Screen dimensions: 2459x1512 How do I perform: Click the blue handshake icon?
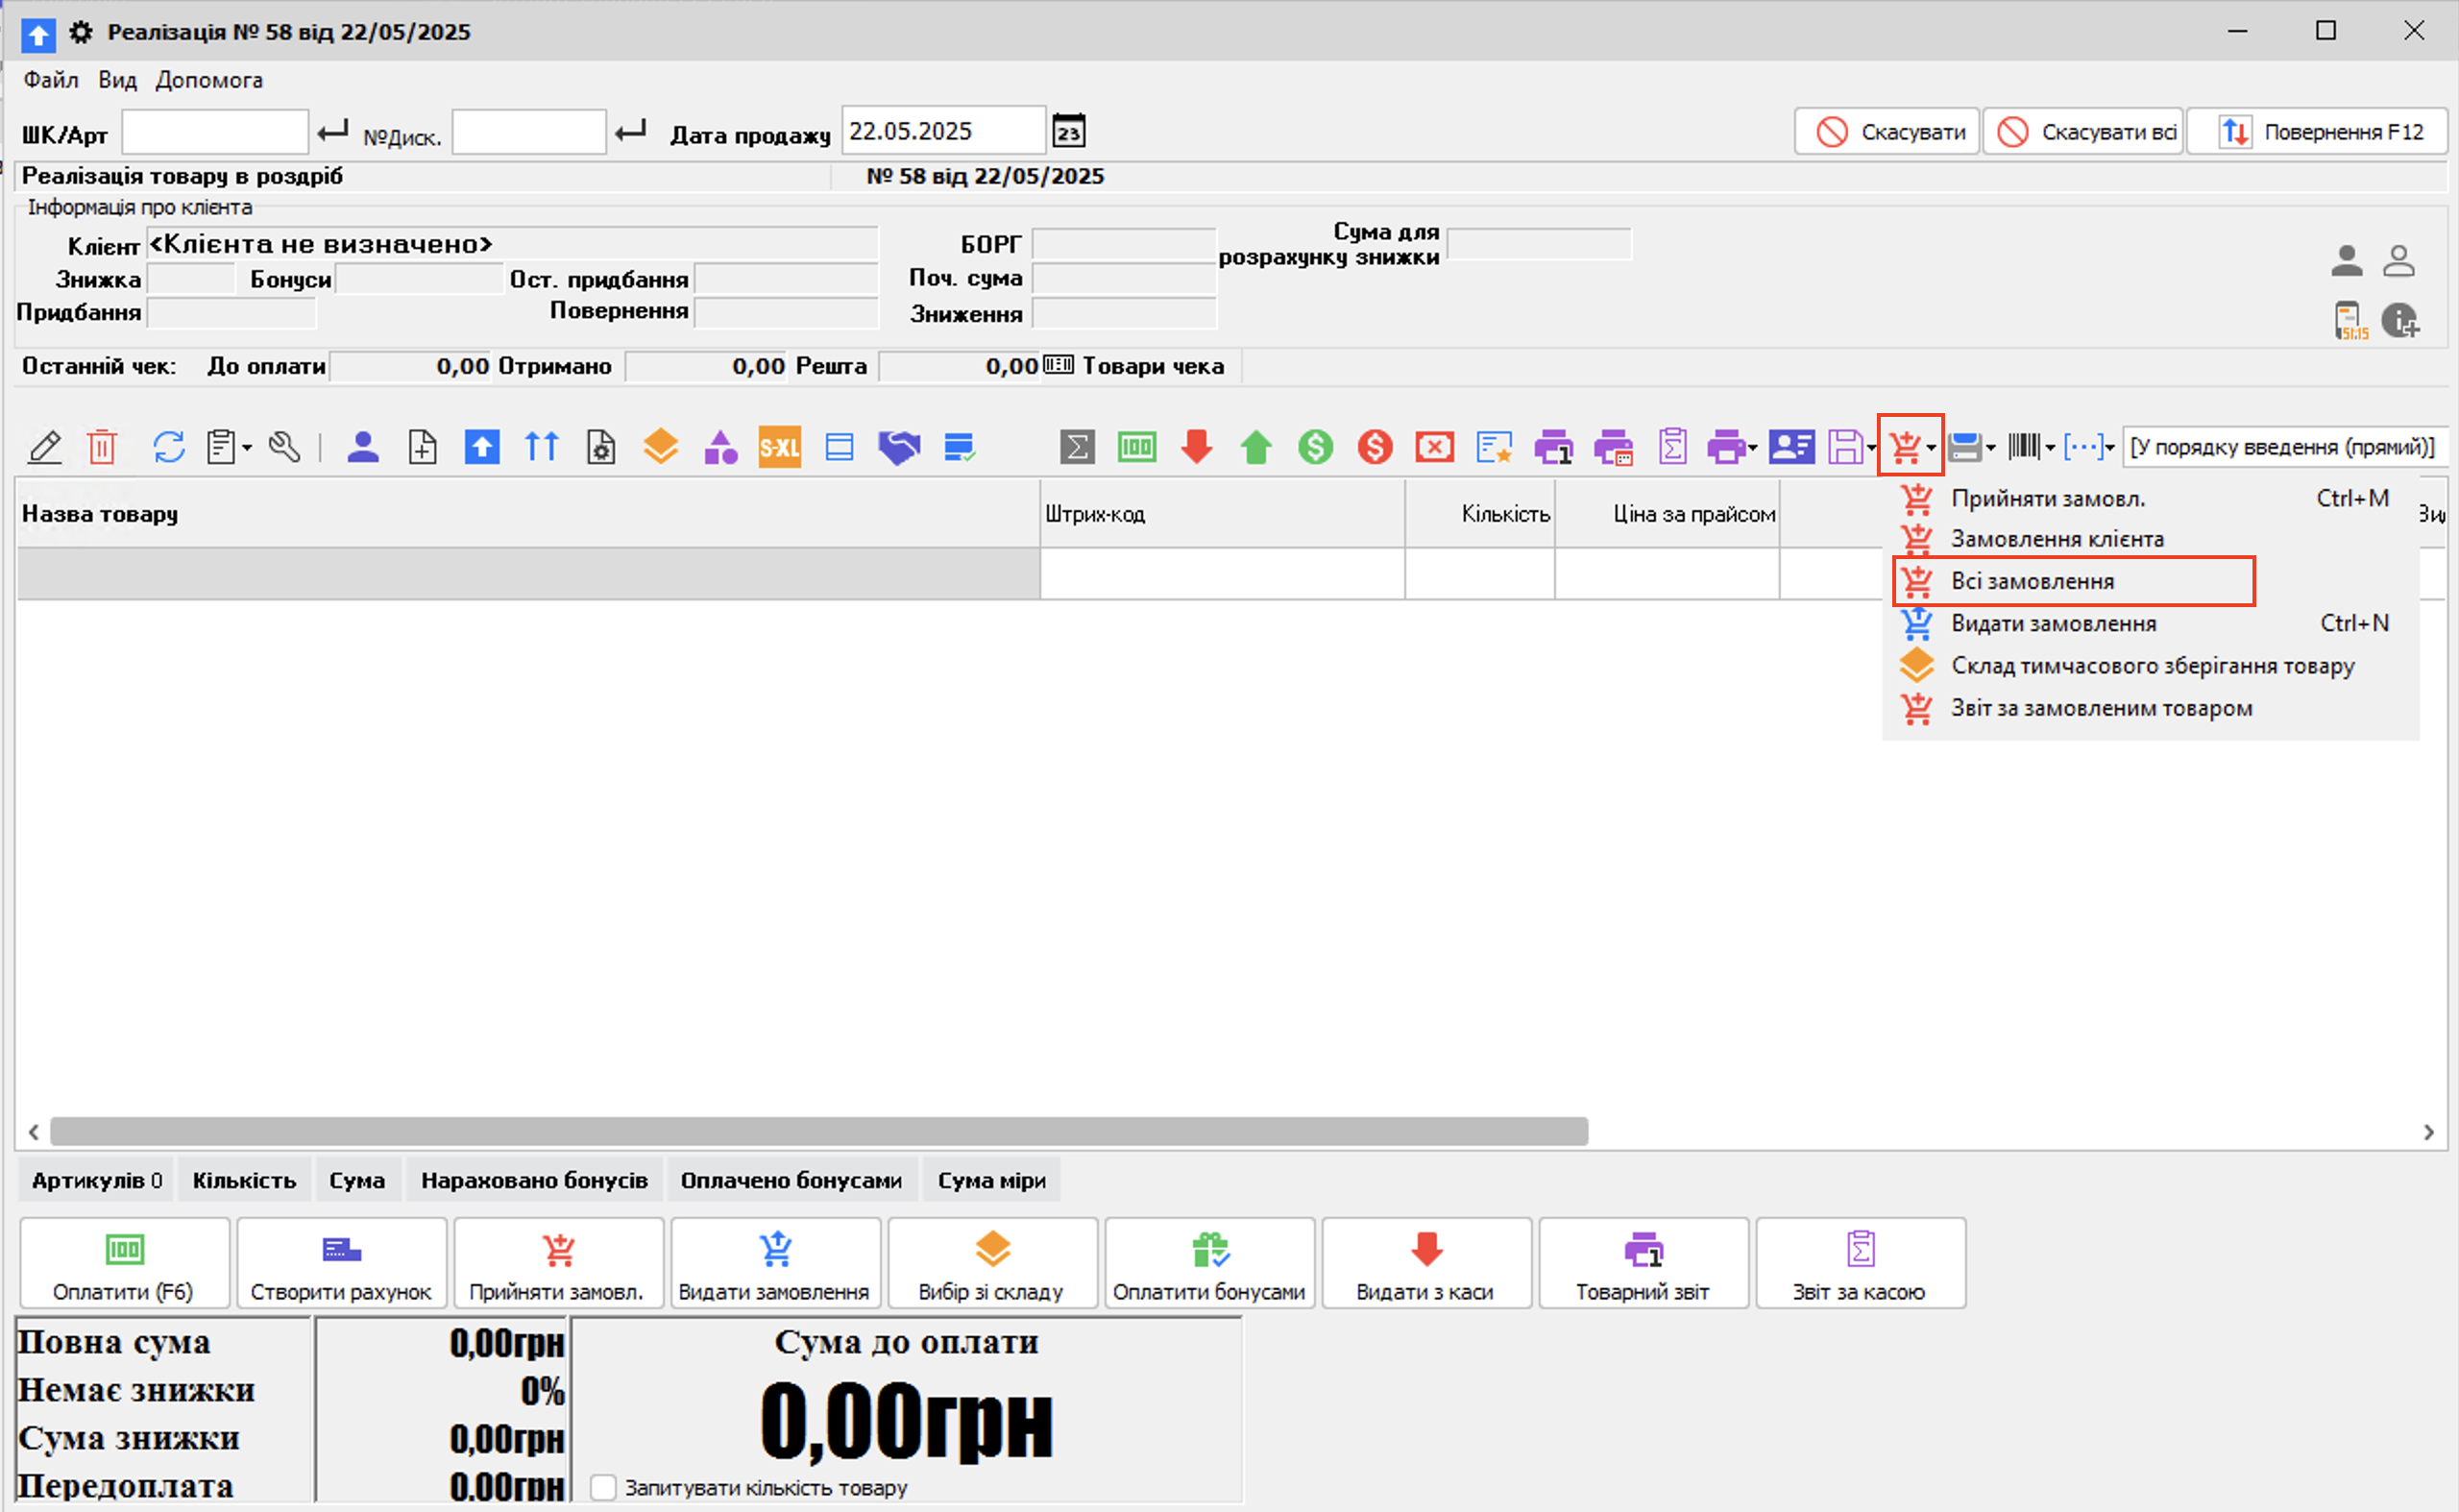click(x=898, y=447)
